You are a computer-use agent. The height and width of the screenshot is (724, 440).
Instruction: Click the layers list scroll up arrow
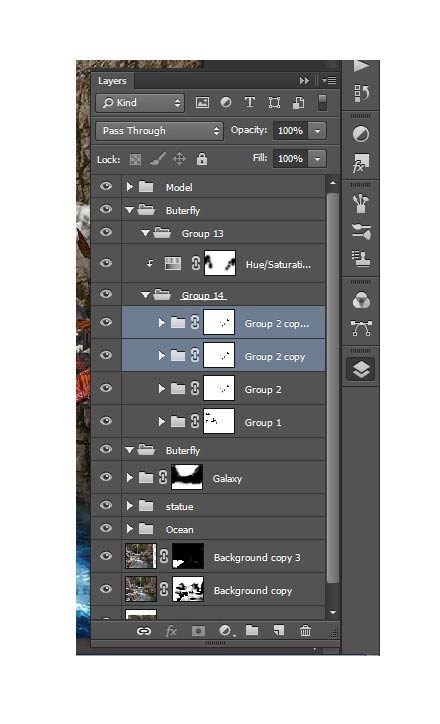click(x=333, y=183)
